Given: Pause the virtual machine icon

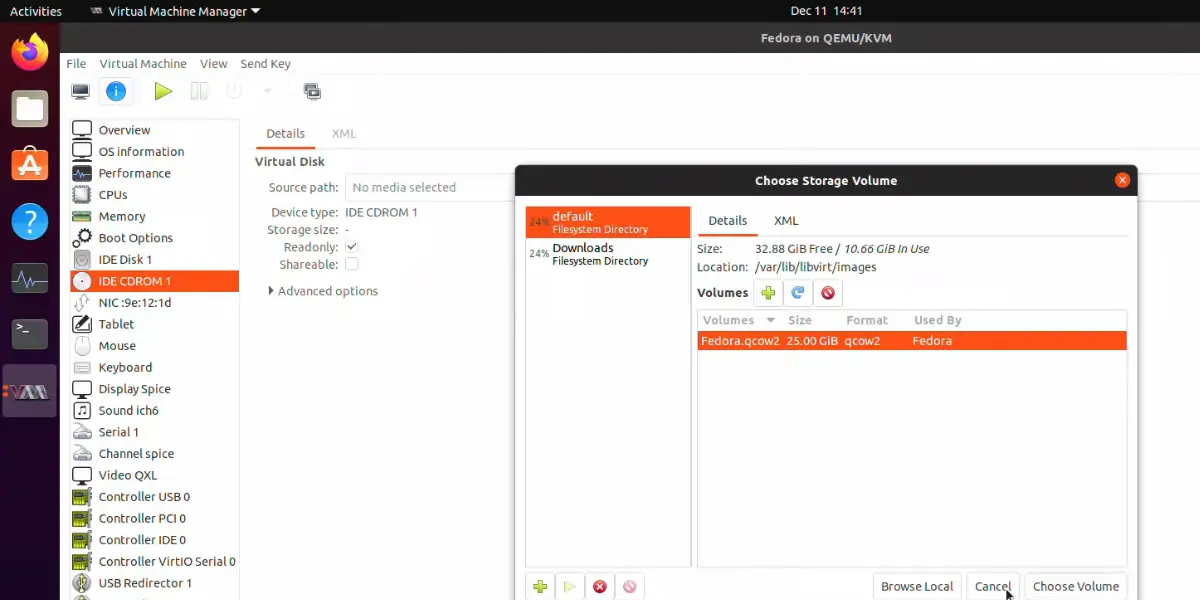Looking at the screenshot, I should click(x=199, y=91).
